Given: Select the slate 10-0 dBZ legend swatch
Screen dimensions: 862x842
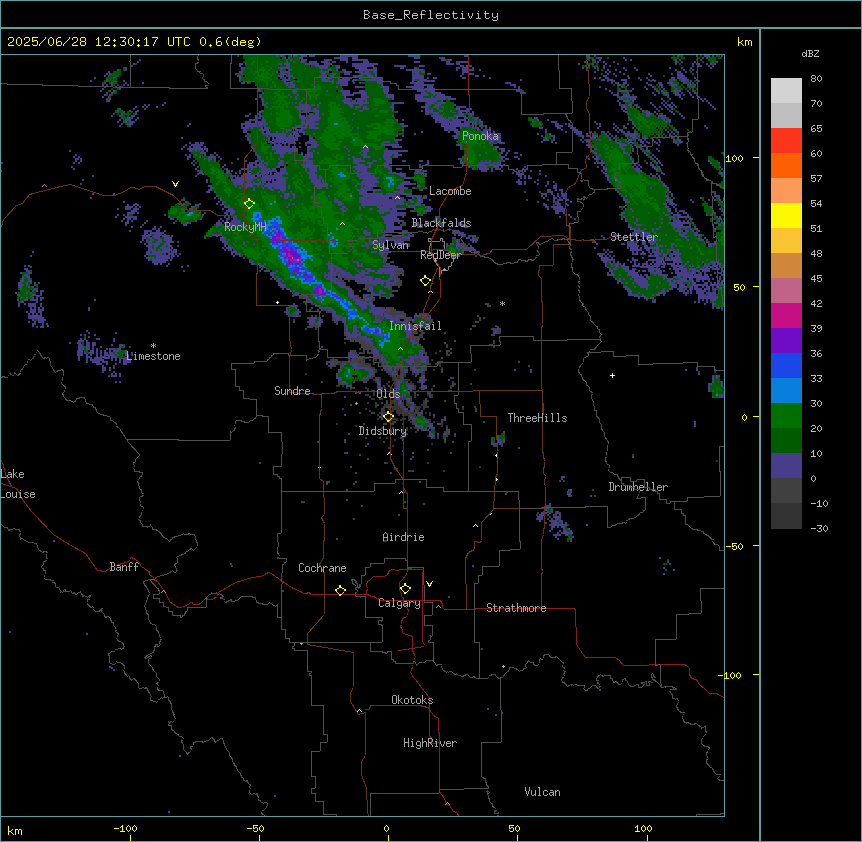Looking at the screenshot, I should [x=786, y=466].
